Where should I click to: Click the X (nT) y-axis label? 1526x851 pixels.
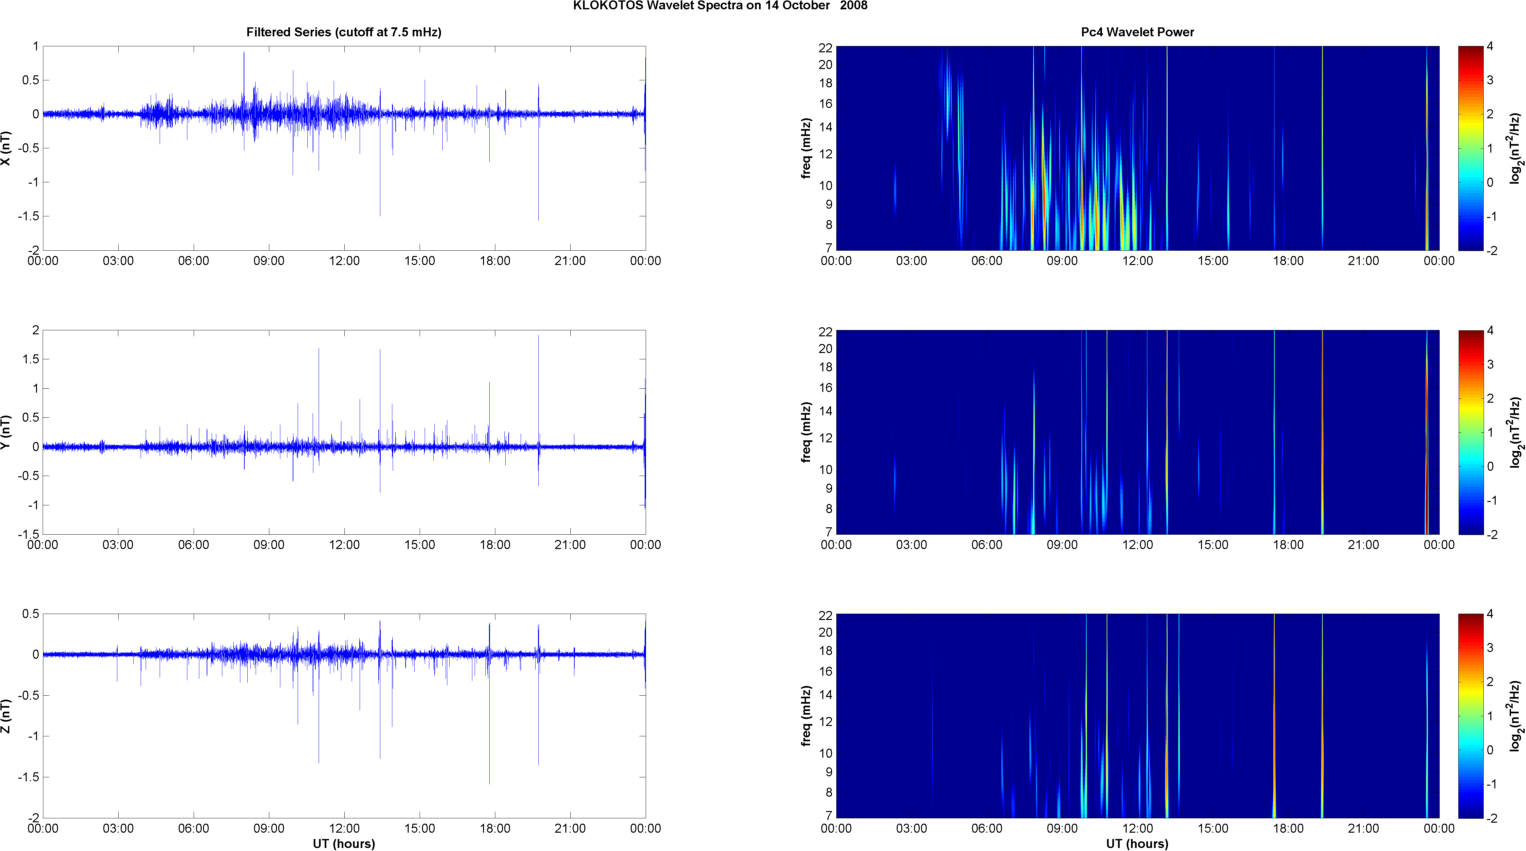click(7, 148)
